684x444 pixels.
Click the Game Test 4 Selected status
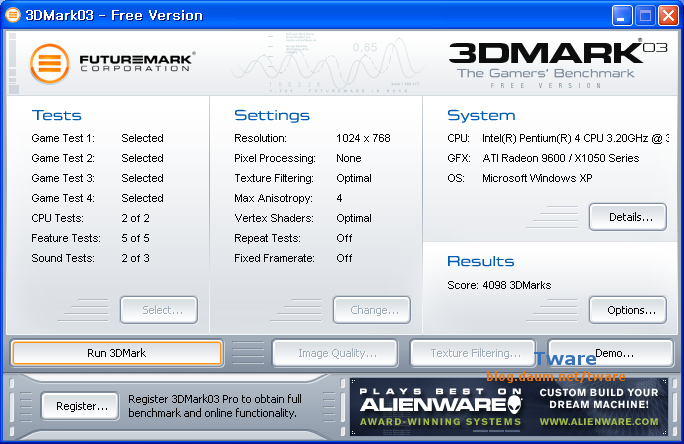(142, 198)
